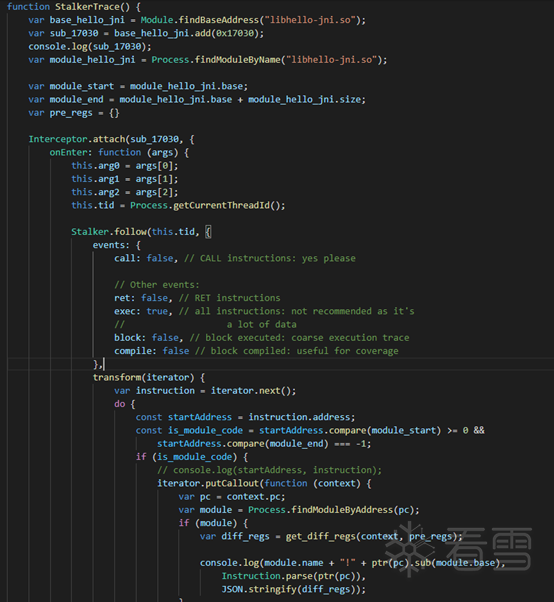Click the do { keyword line
This screenshot has width=554, height=602.
[124, 404]
